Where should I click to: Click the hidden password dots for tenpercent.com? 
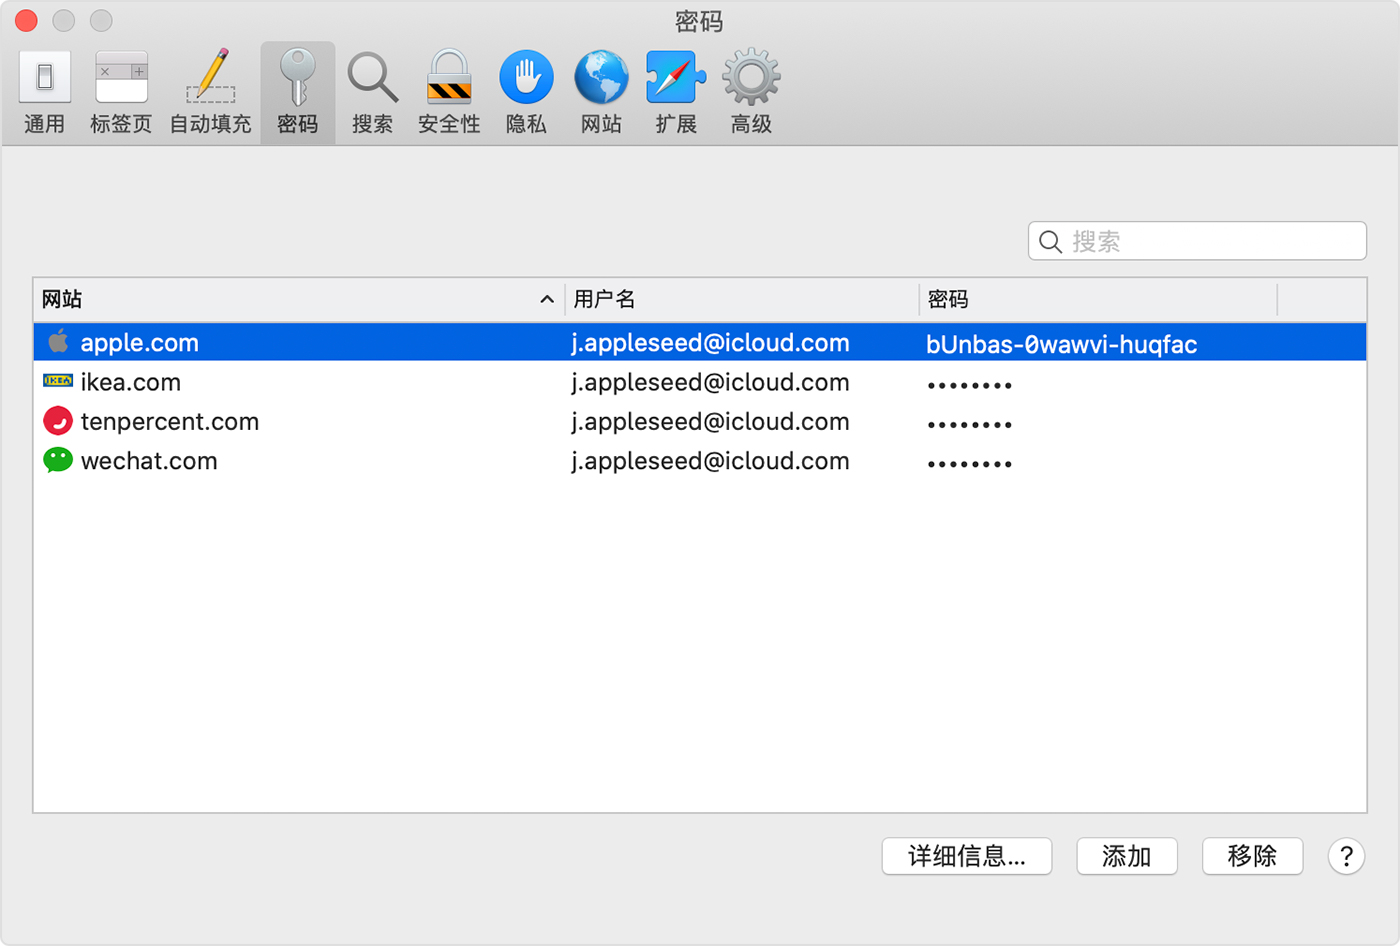969,425
